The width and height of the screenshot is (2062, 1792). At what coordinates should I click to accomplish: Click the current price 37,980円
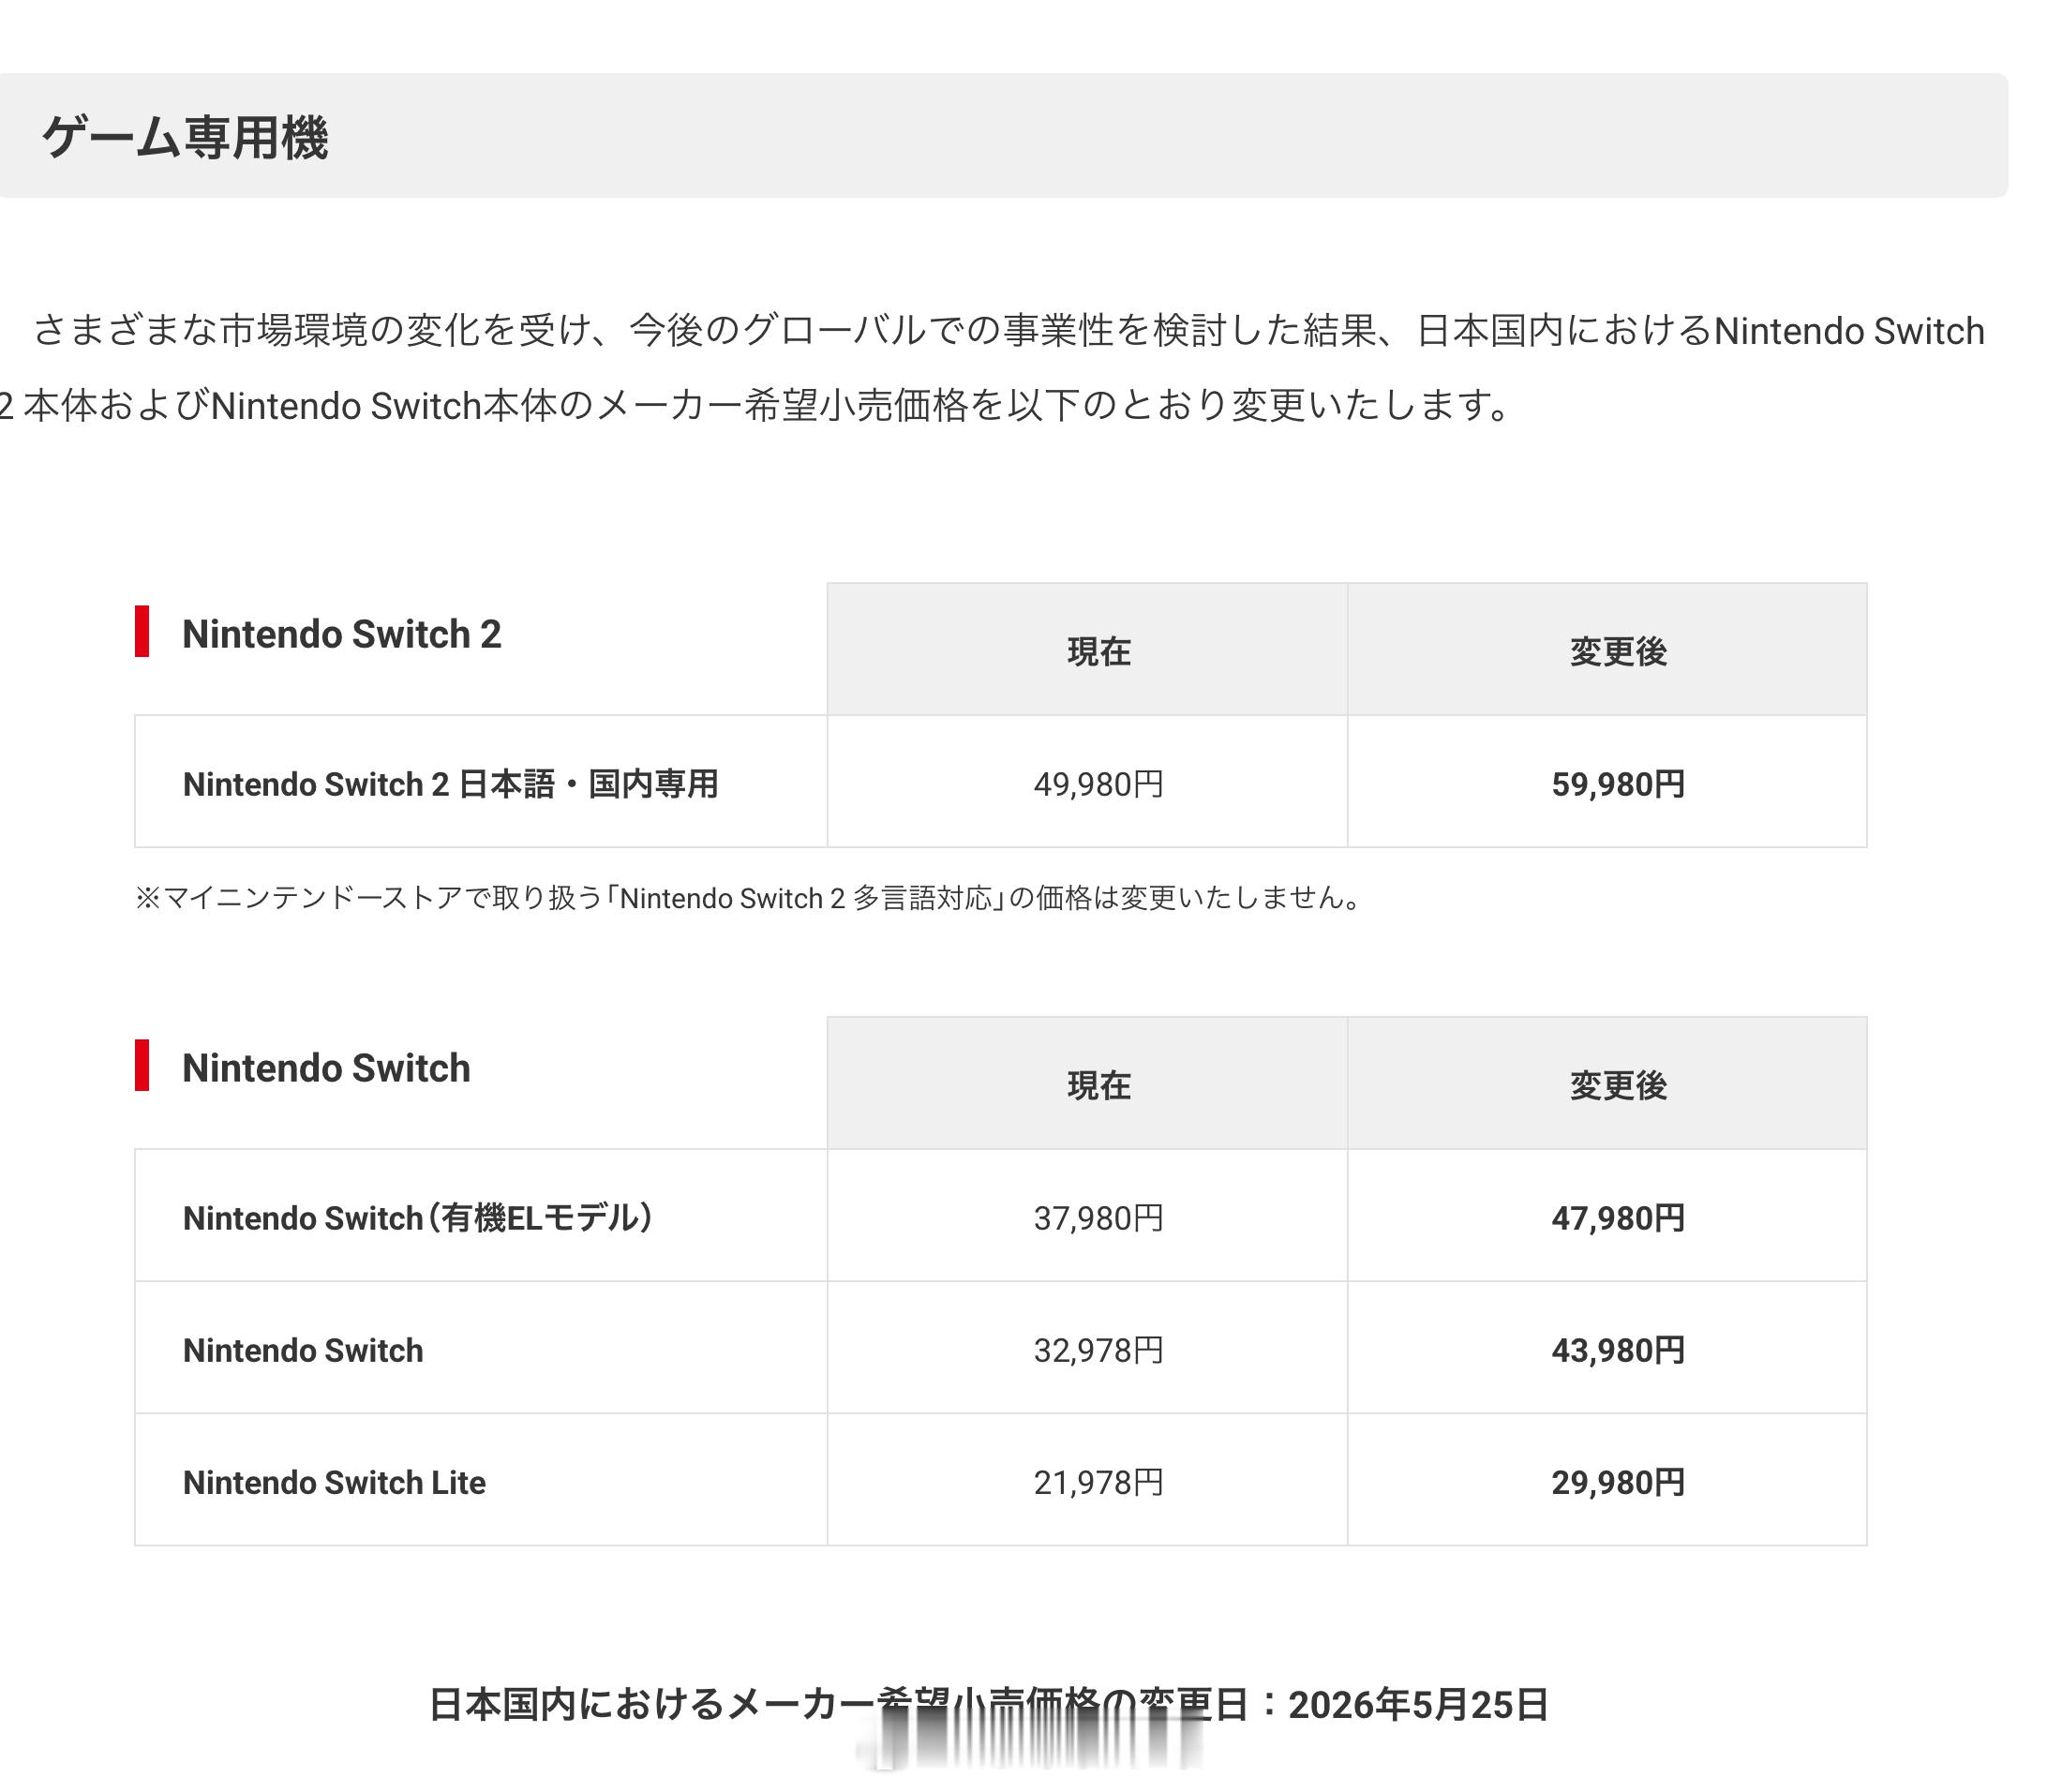[x=1098, y=1218]
